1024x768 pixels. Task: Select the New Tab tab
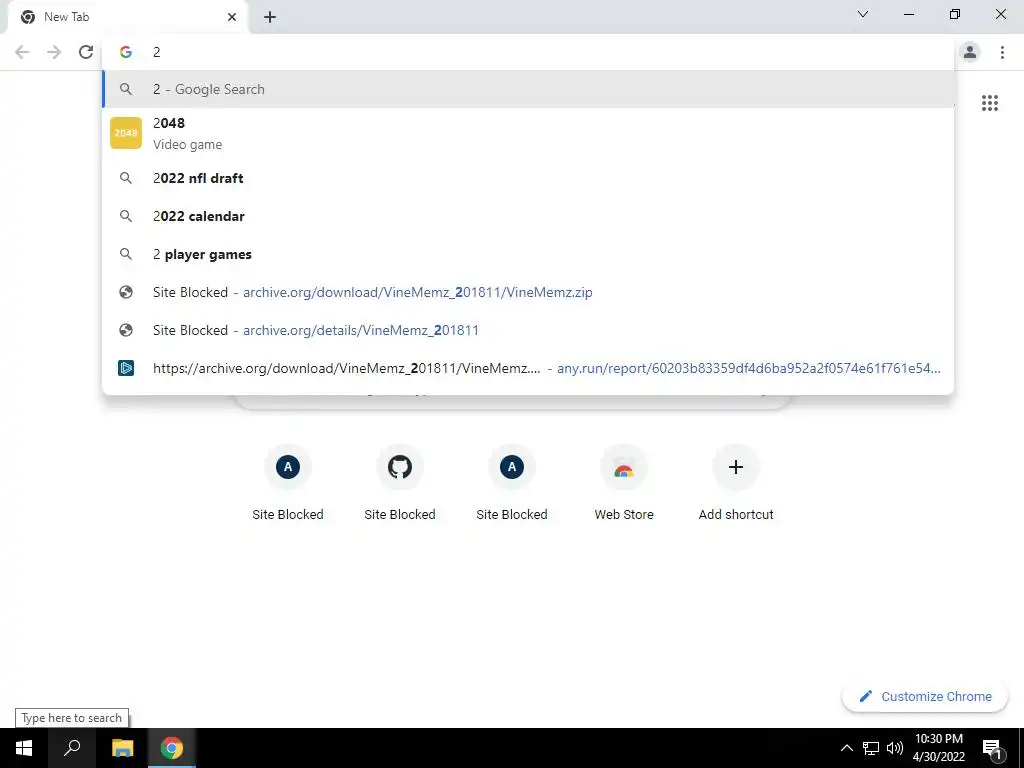(127, 17)
